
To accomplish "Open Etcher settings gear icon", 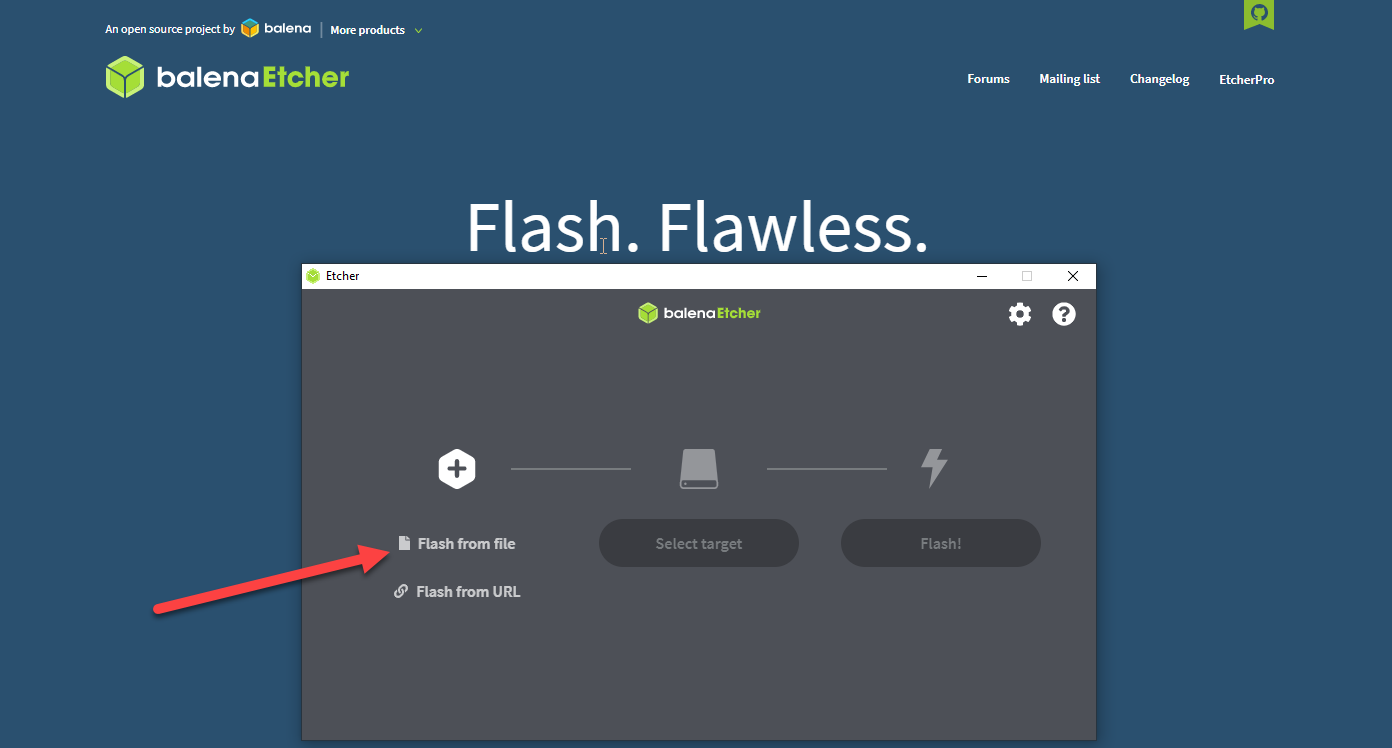I will (x=1019, y=314).
